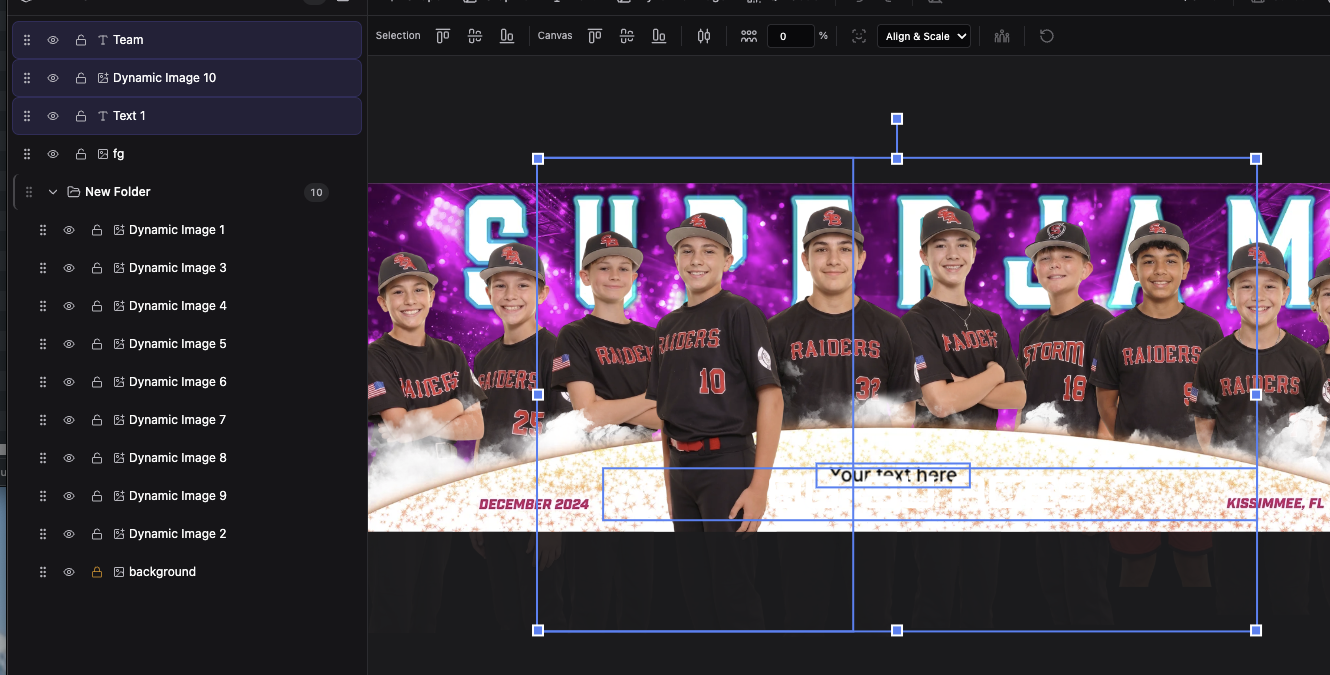Screen dimensions: 1330x675
Task: Toggle visibility of Text 1 layer
Action: click(53, 116)
